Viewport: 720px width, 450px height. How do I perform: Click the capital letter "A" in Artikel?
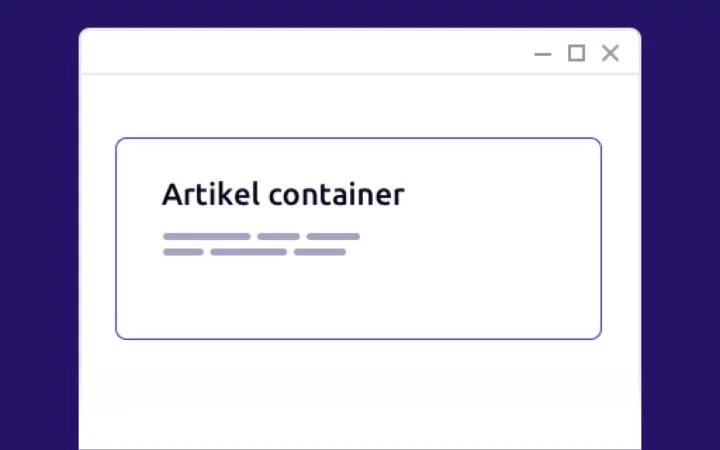click(x=171, y=194)
